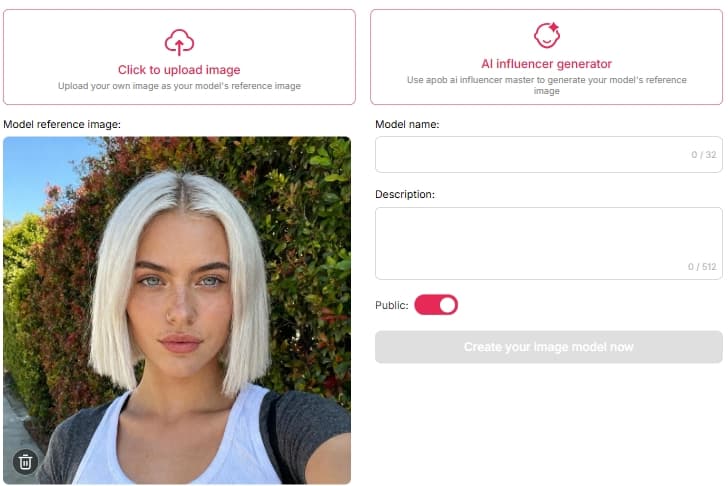This screenshot has width=728, height=486.
Task: Click the AI influencer smiley face icon
Action: coord(546,35)
